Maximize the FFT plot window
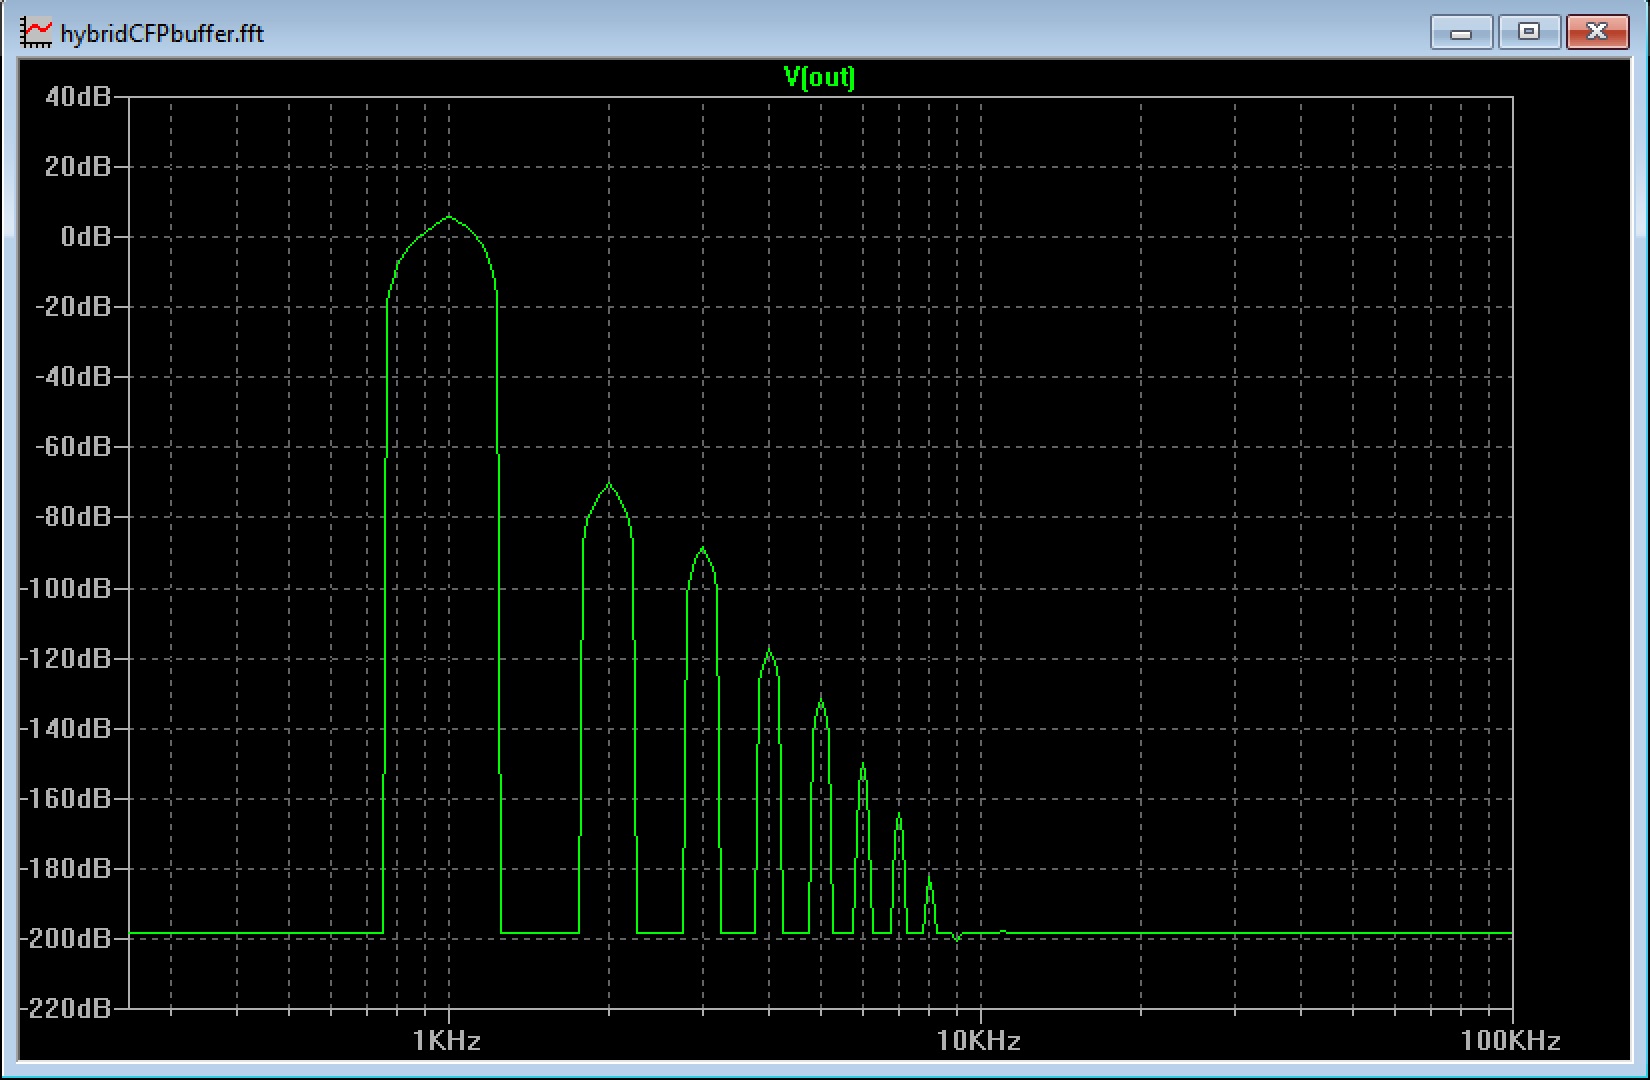 click(1528, 33)
